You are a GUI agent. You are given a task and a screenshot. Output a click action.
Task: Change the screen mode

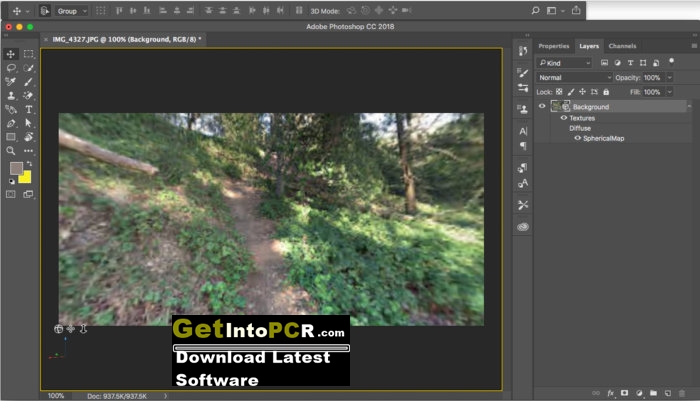[28, 194]
